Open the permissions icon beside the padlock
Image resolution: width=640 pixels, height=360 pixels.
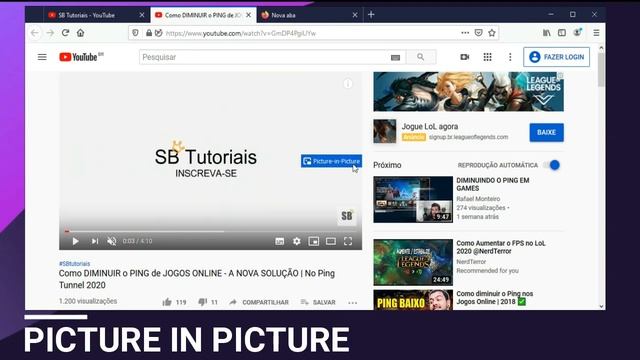tap(158, 33)
